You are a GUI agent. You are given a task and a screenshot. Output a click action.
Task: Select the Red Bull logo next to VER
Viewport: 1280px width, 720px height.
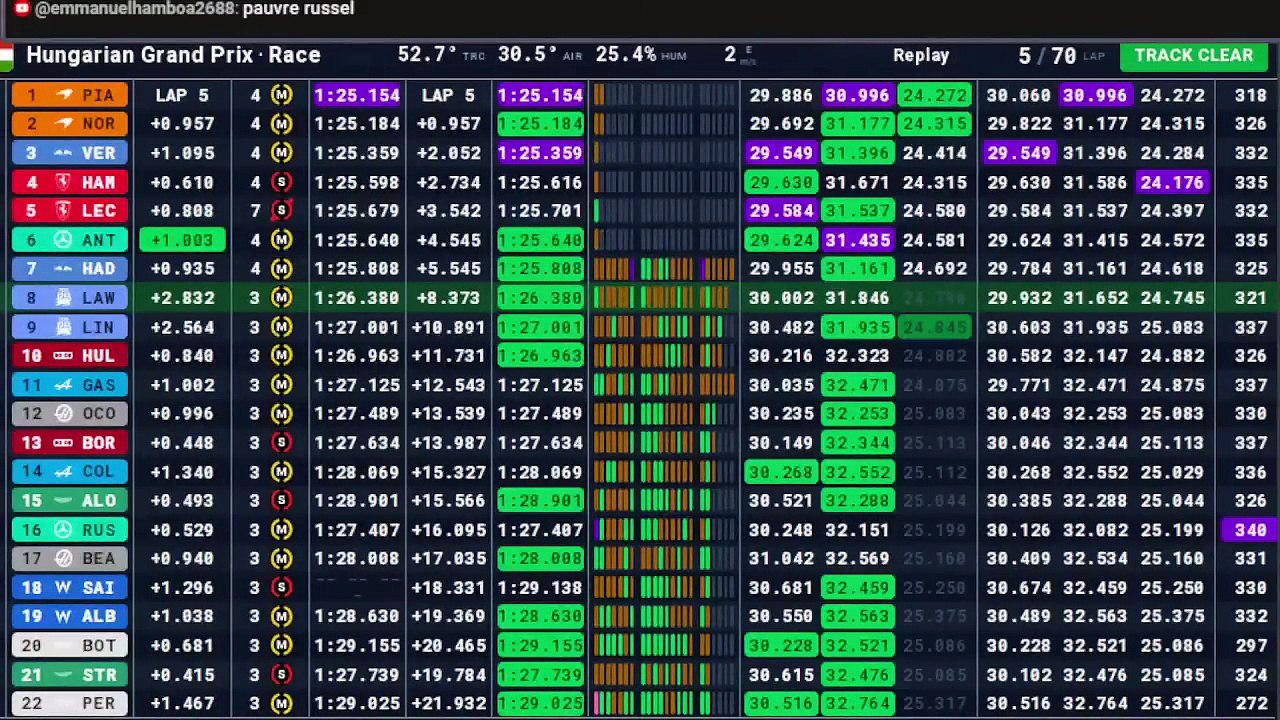pyautogui.click(x=64, y=153)
